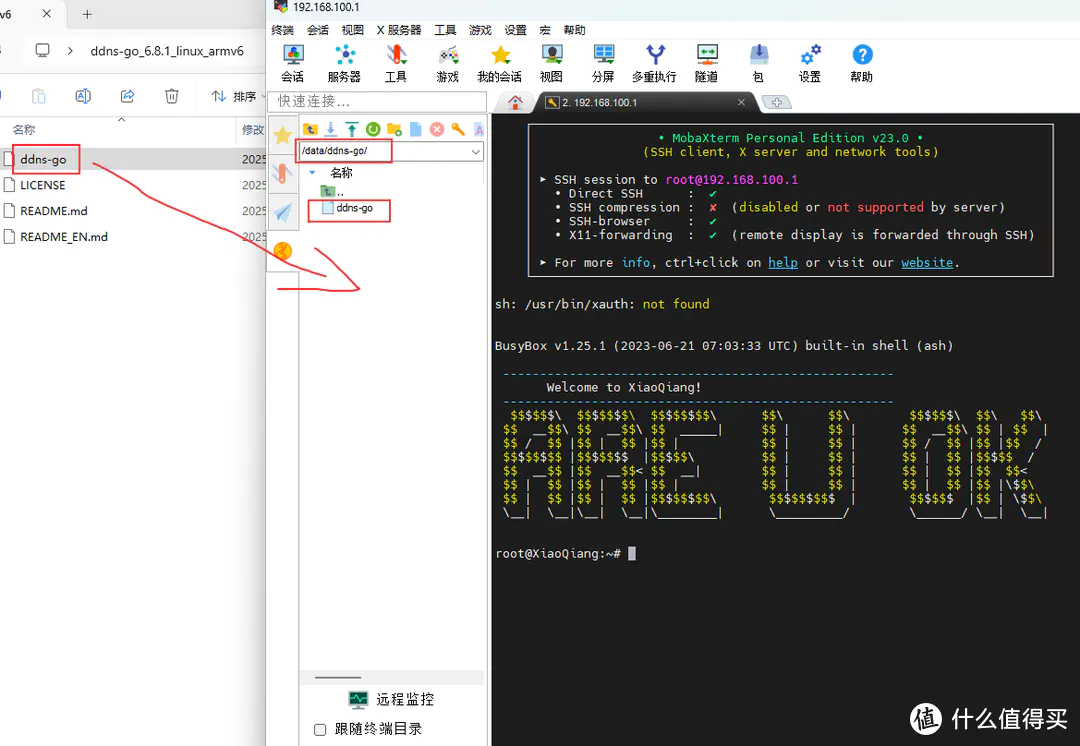Click Explorer delete trash icon

click(172, 96)
